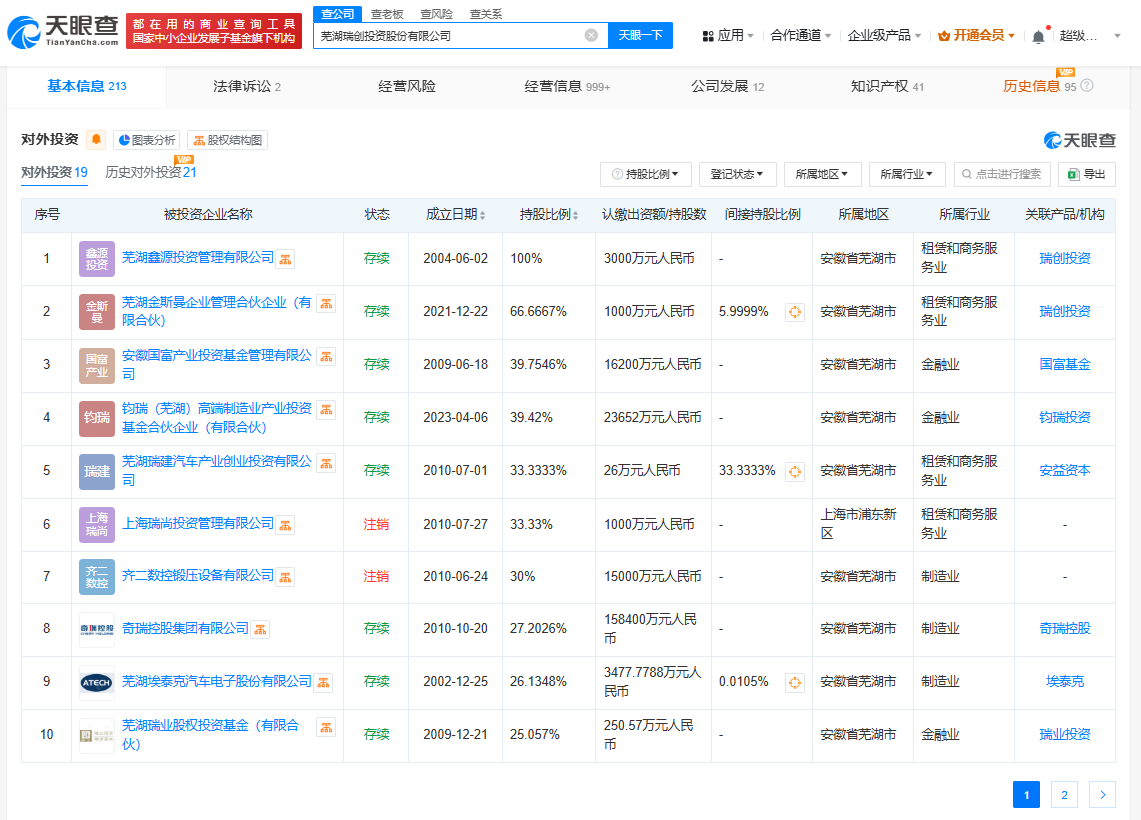Click indirect holding icon for 芜湖埃泰克汽车电子

(795, 682)
